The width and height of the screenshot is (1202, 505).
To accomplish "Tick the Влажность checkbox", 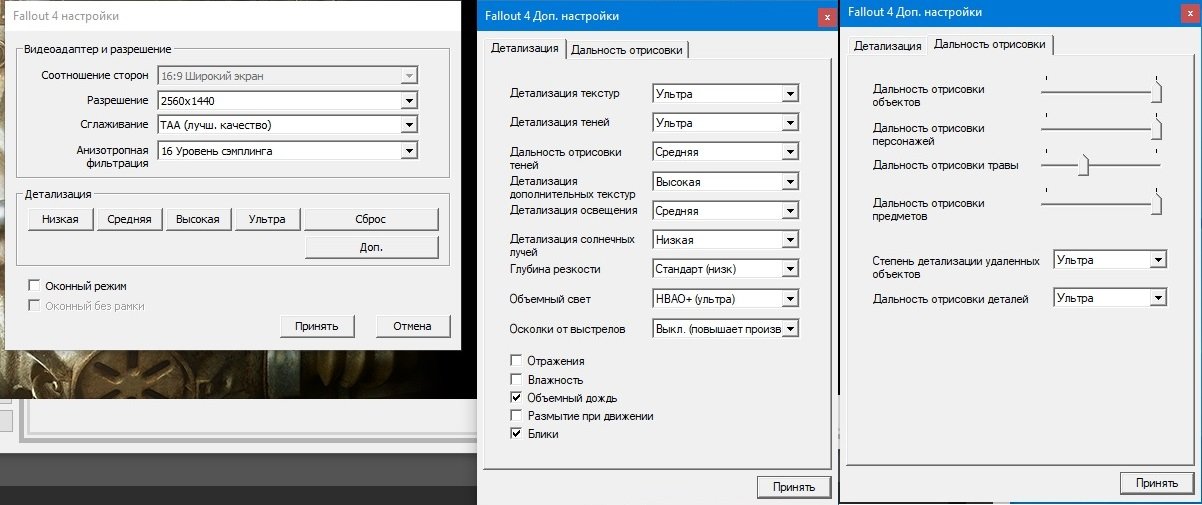I will point(516,380).
